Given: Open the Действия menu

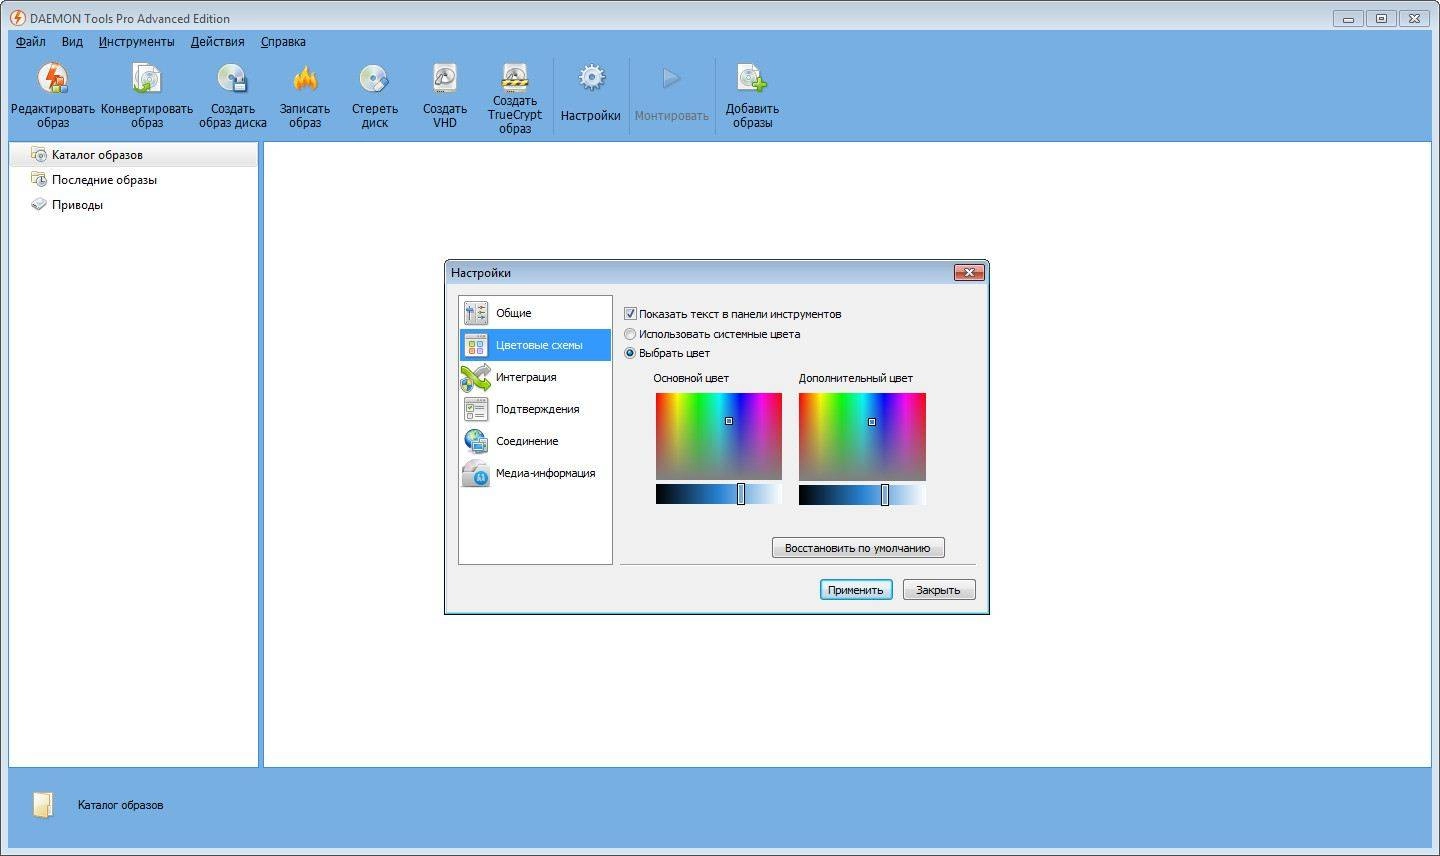Looking at the screenshot, I should click(217, 42).
